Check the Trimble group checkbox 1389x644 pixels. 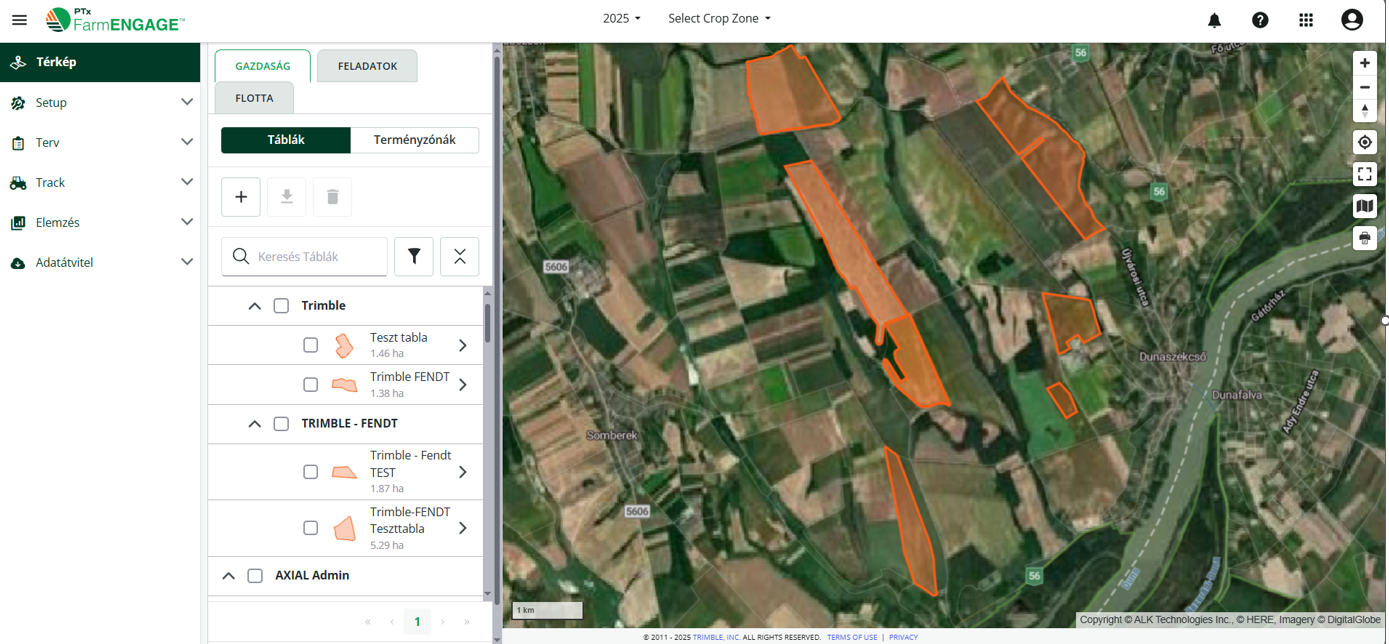[281, 306]
